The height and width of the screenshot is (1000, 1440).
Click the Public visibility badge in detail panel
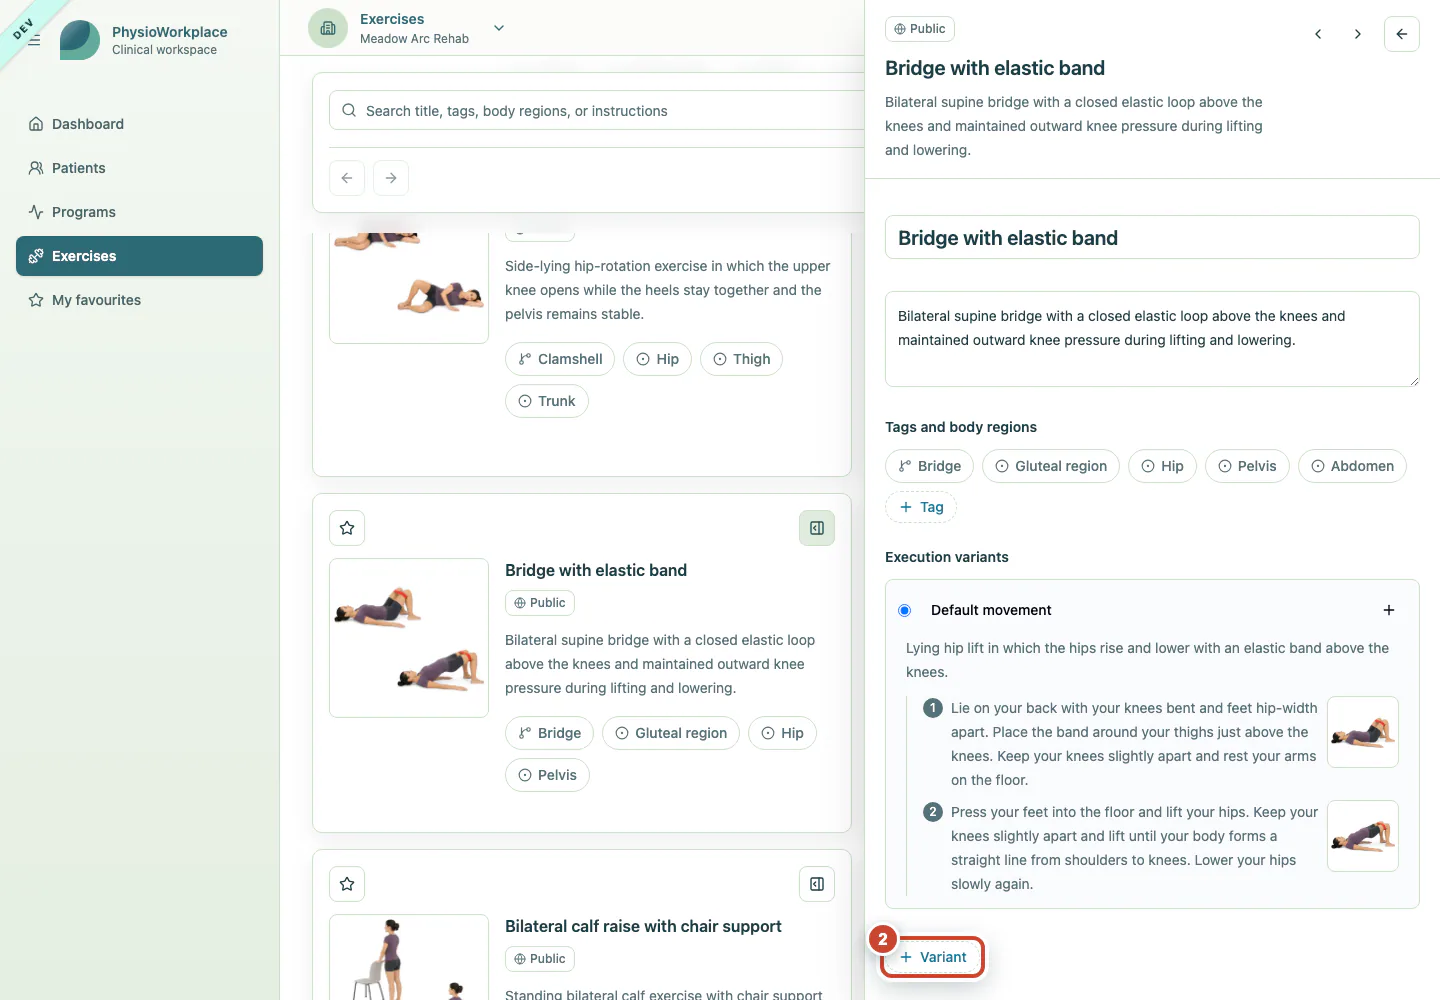coord(920,29)
